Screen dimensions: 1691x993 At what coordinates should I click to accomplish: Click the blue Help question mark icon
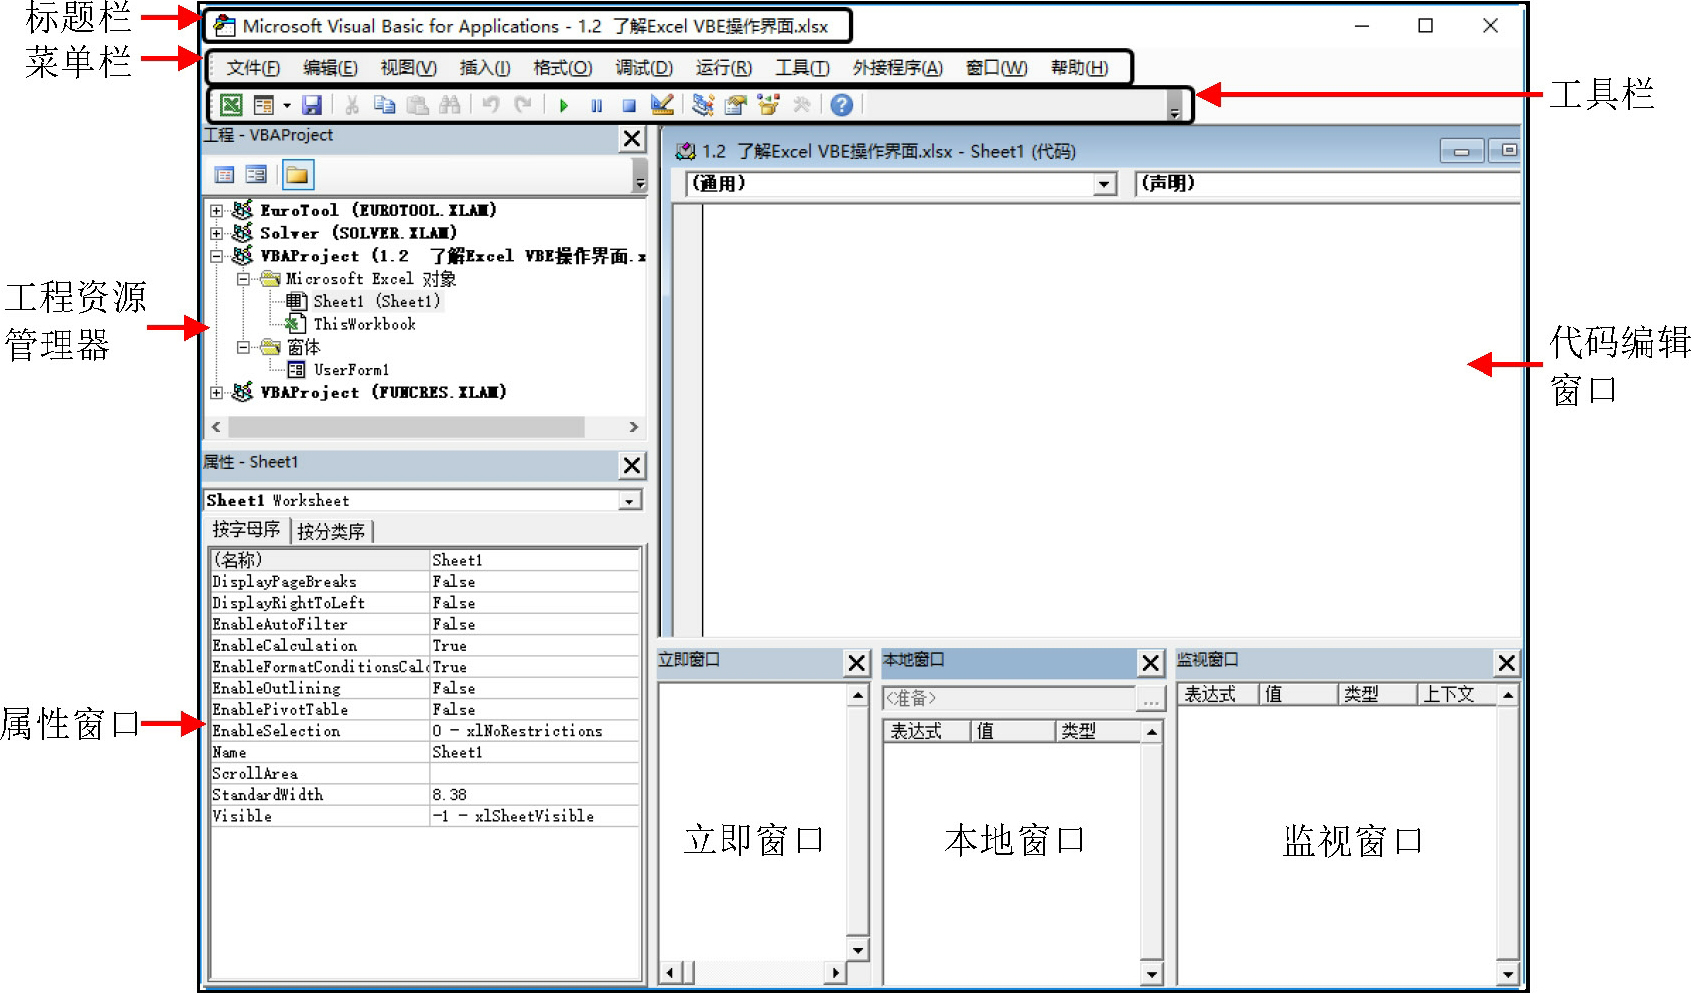(842, 105)
